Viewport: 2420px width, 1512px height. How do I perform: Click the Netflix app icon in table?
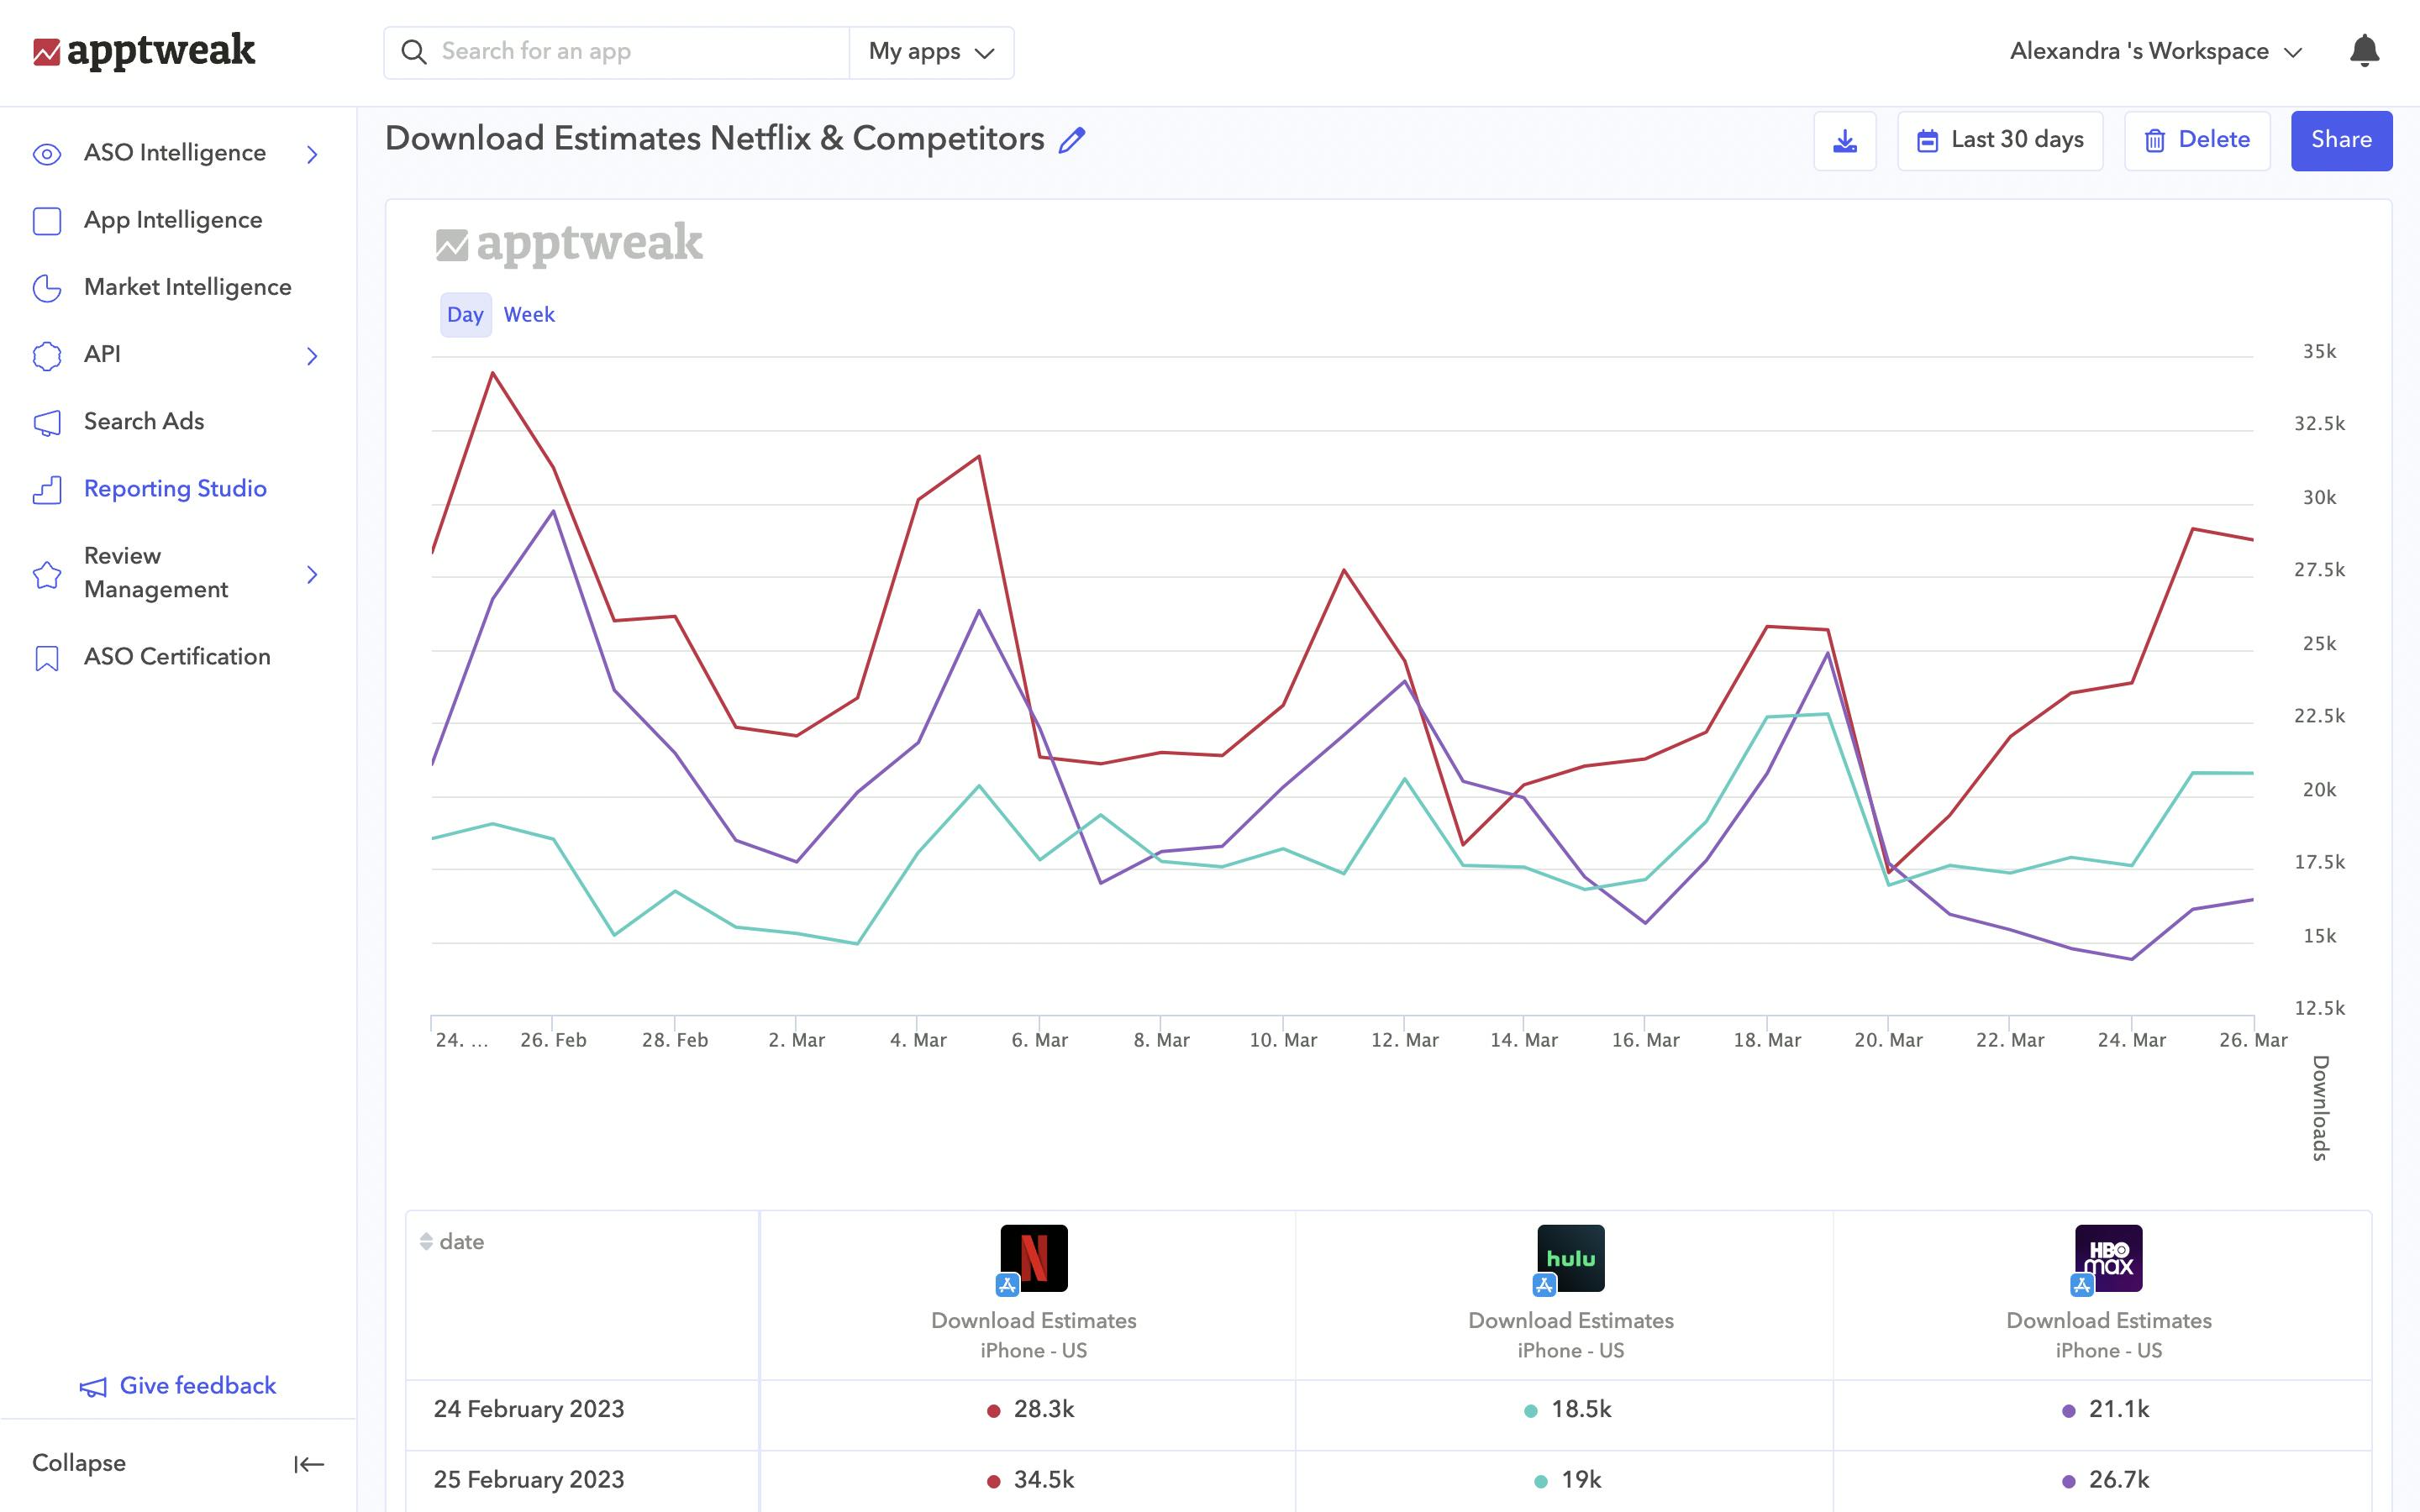pyautogui.click(x=1033, y=1258)
